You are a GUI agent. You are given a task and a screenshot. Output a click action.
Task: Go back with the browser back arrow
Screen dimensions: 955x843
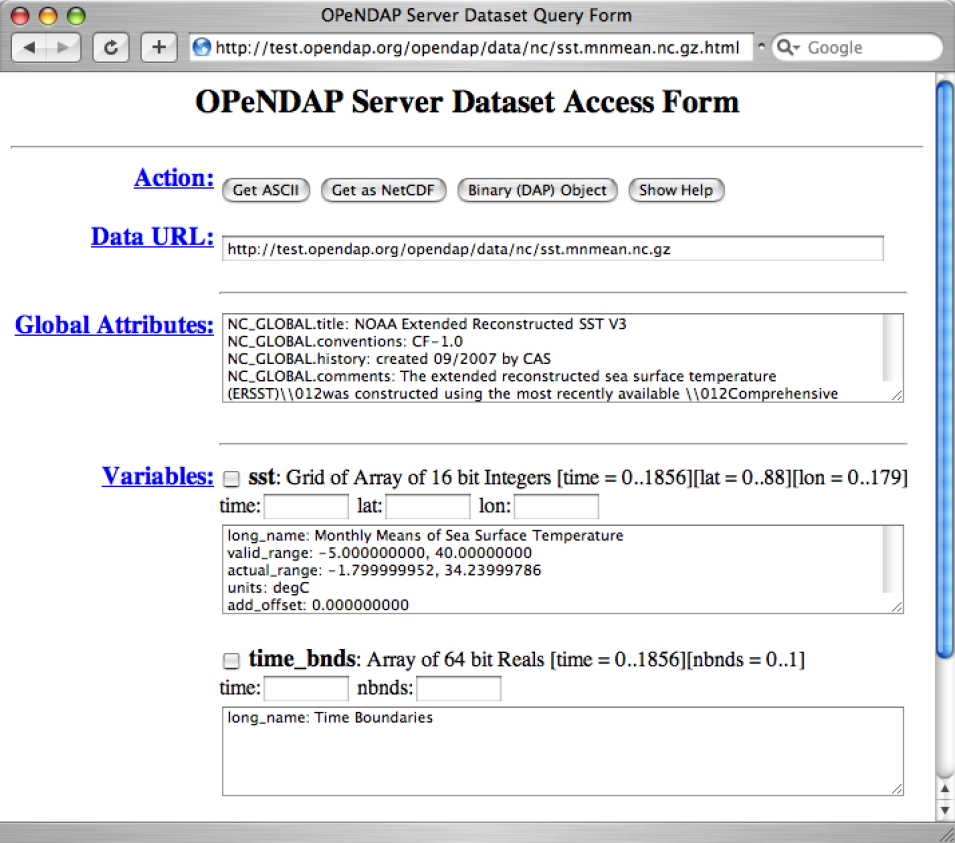click(x=30, y=48)
